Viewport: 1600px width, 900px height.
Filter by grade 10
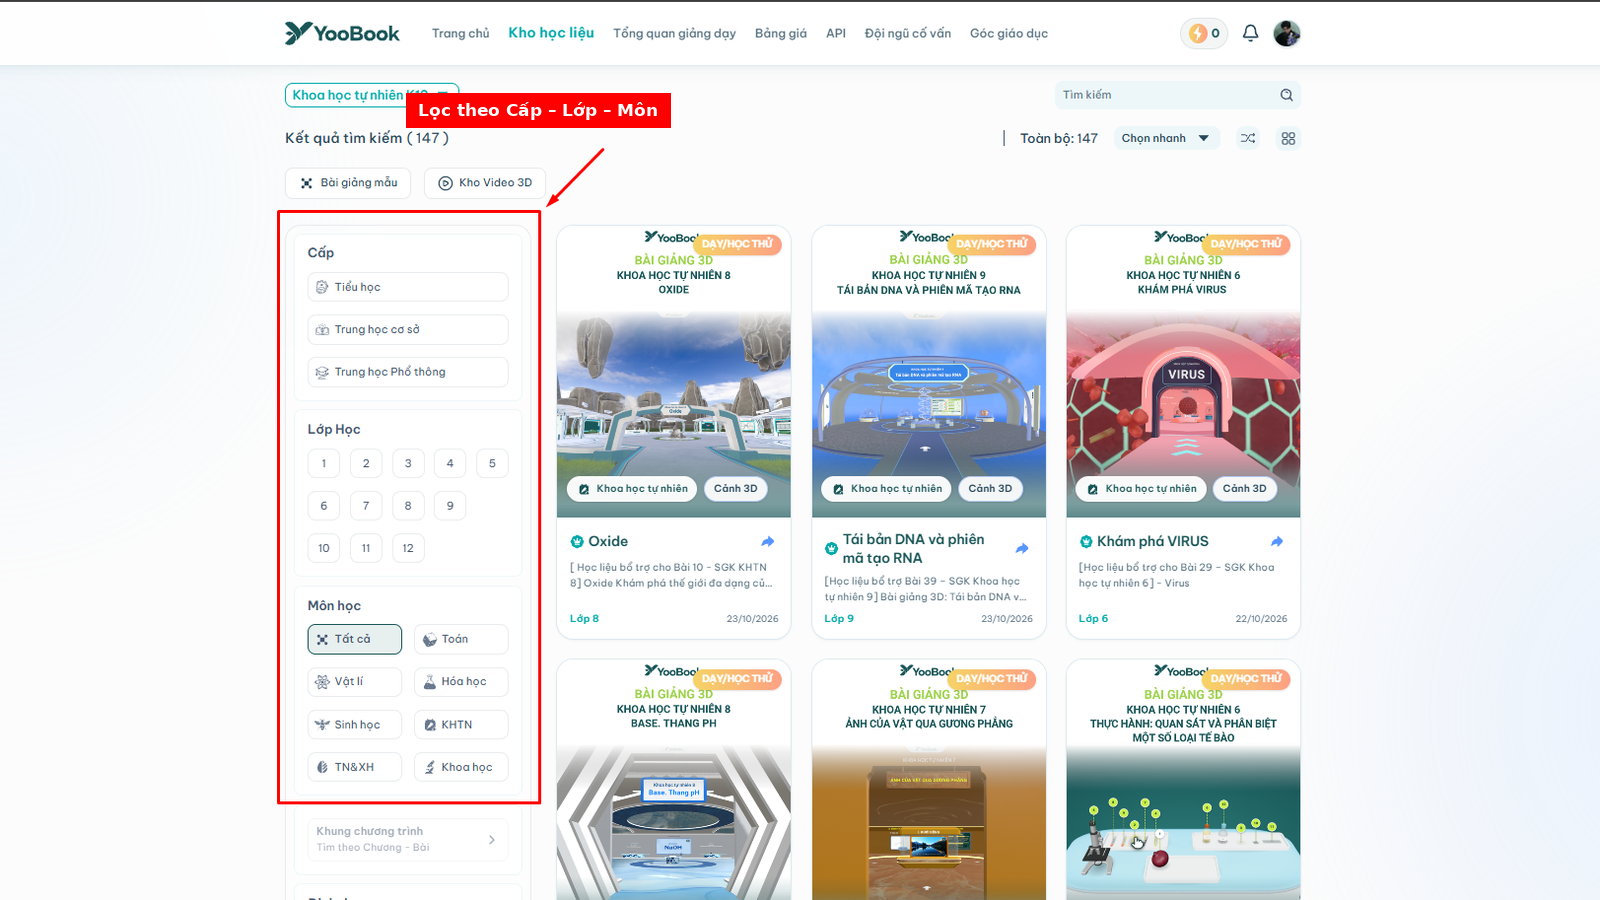click(x=324, y=548)
